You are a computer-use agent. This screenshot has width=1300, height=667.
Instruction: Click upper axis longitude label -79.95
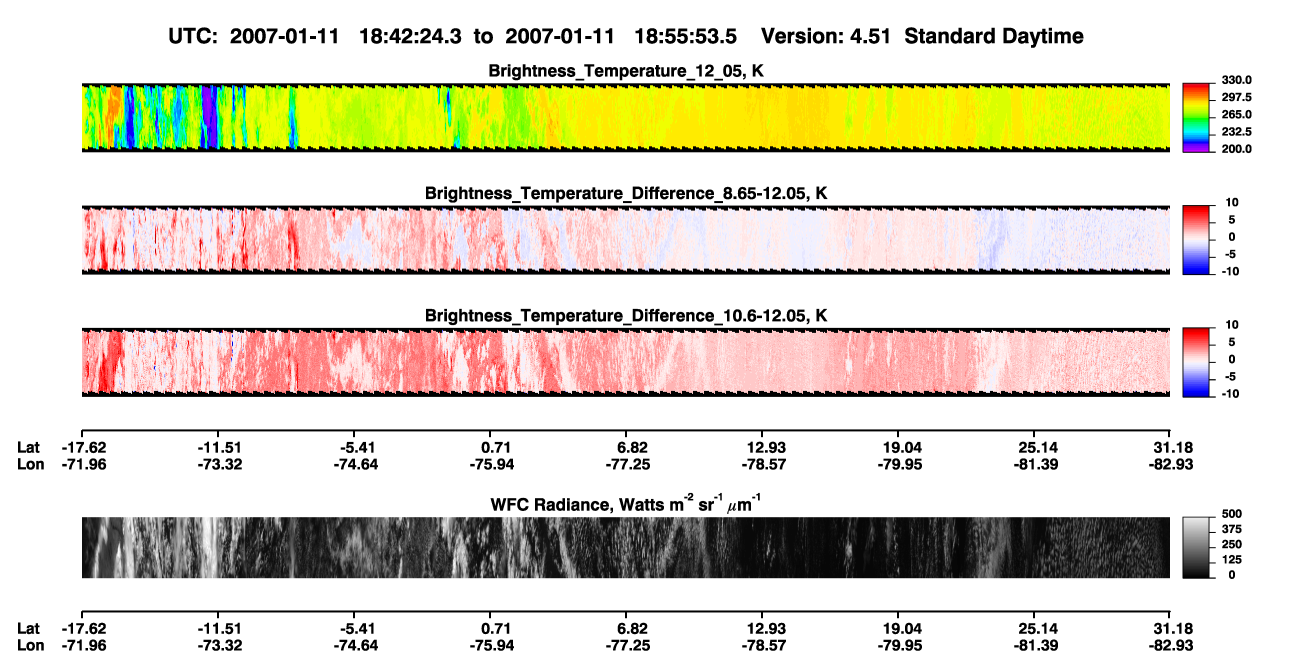point(898,464)
